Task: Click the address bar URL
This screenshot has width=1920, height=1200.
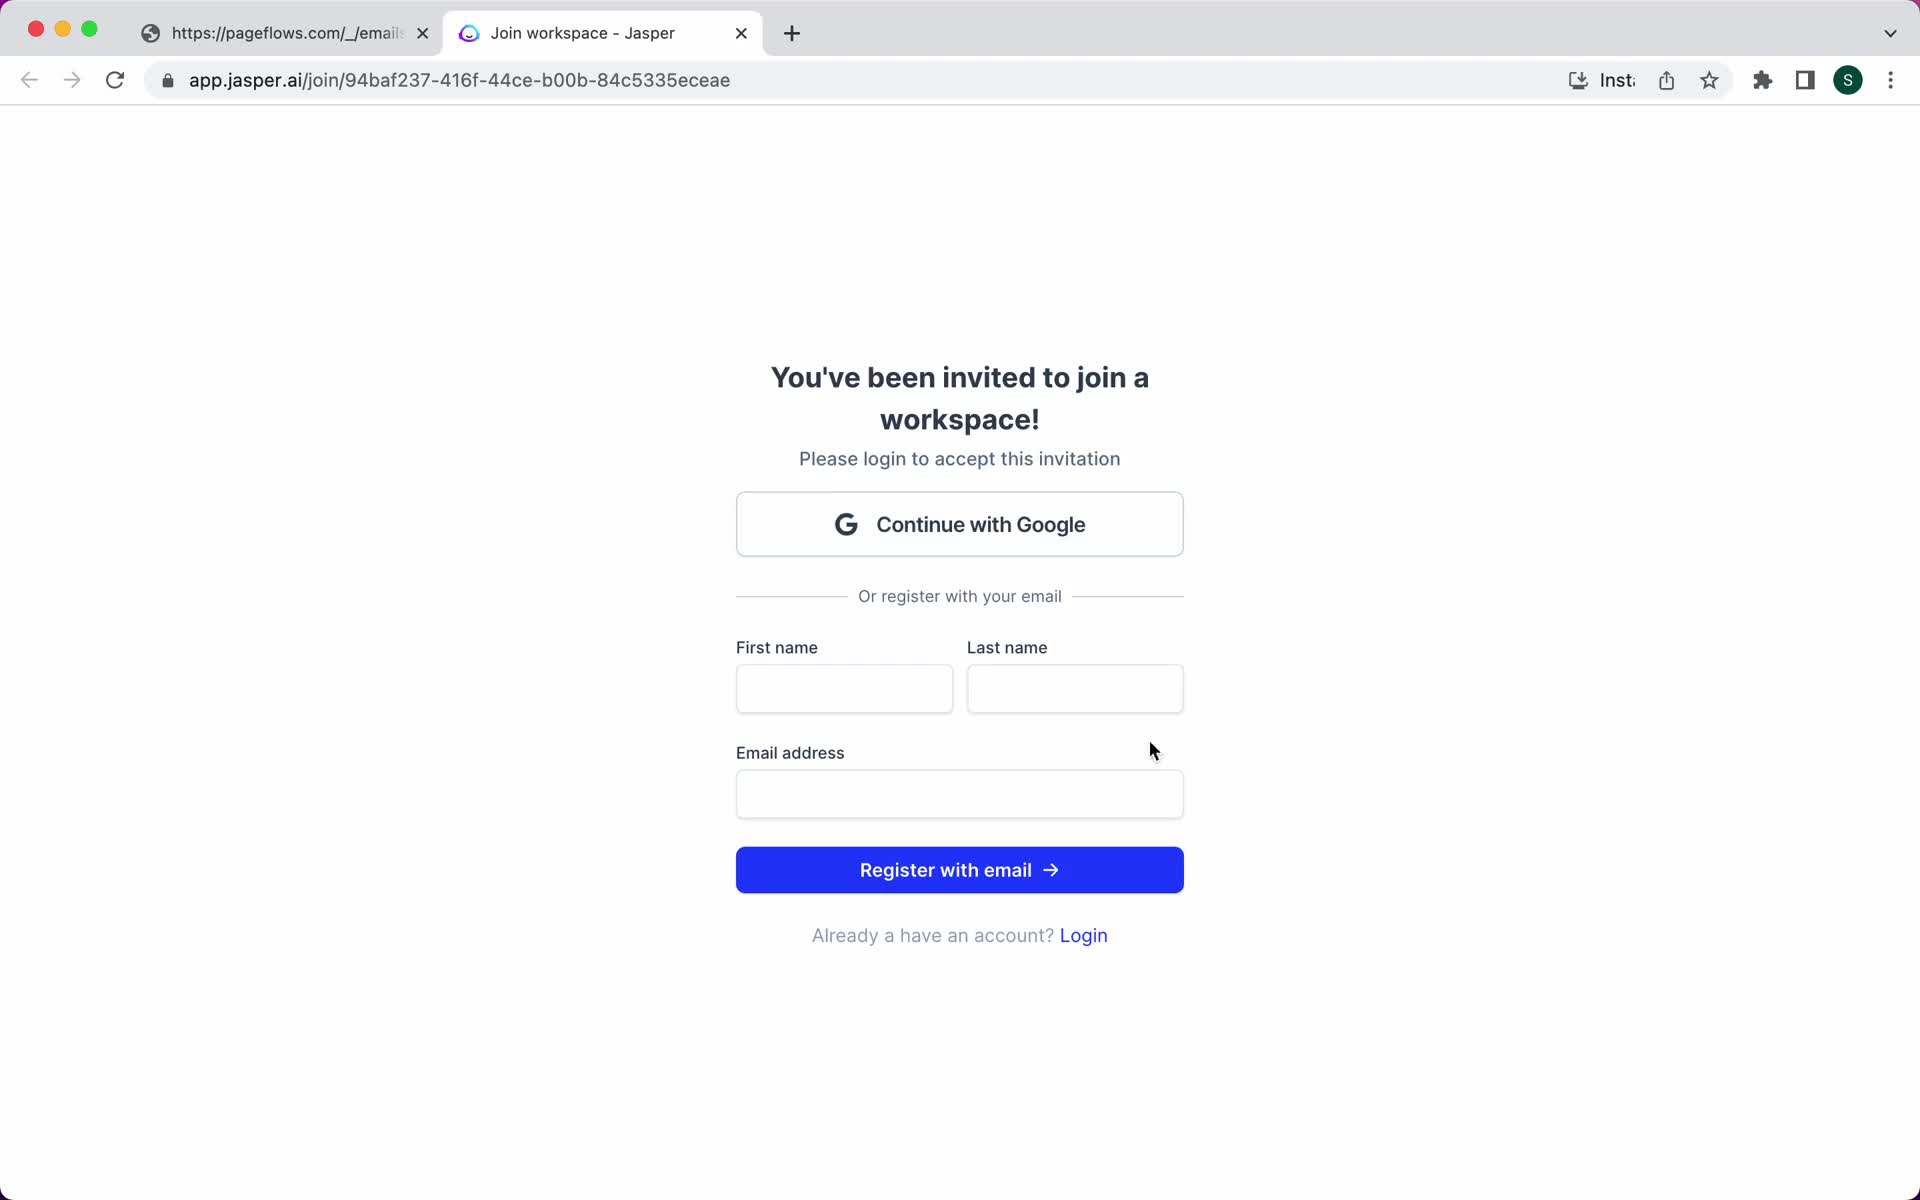Action: point(459,79)
